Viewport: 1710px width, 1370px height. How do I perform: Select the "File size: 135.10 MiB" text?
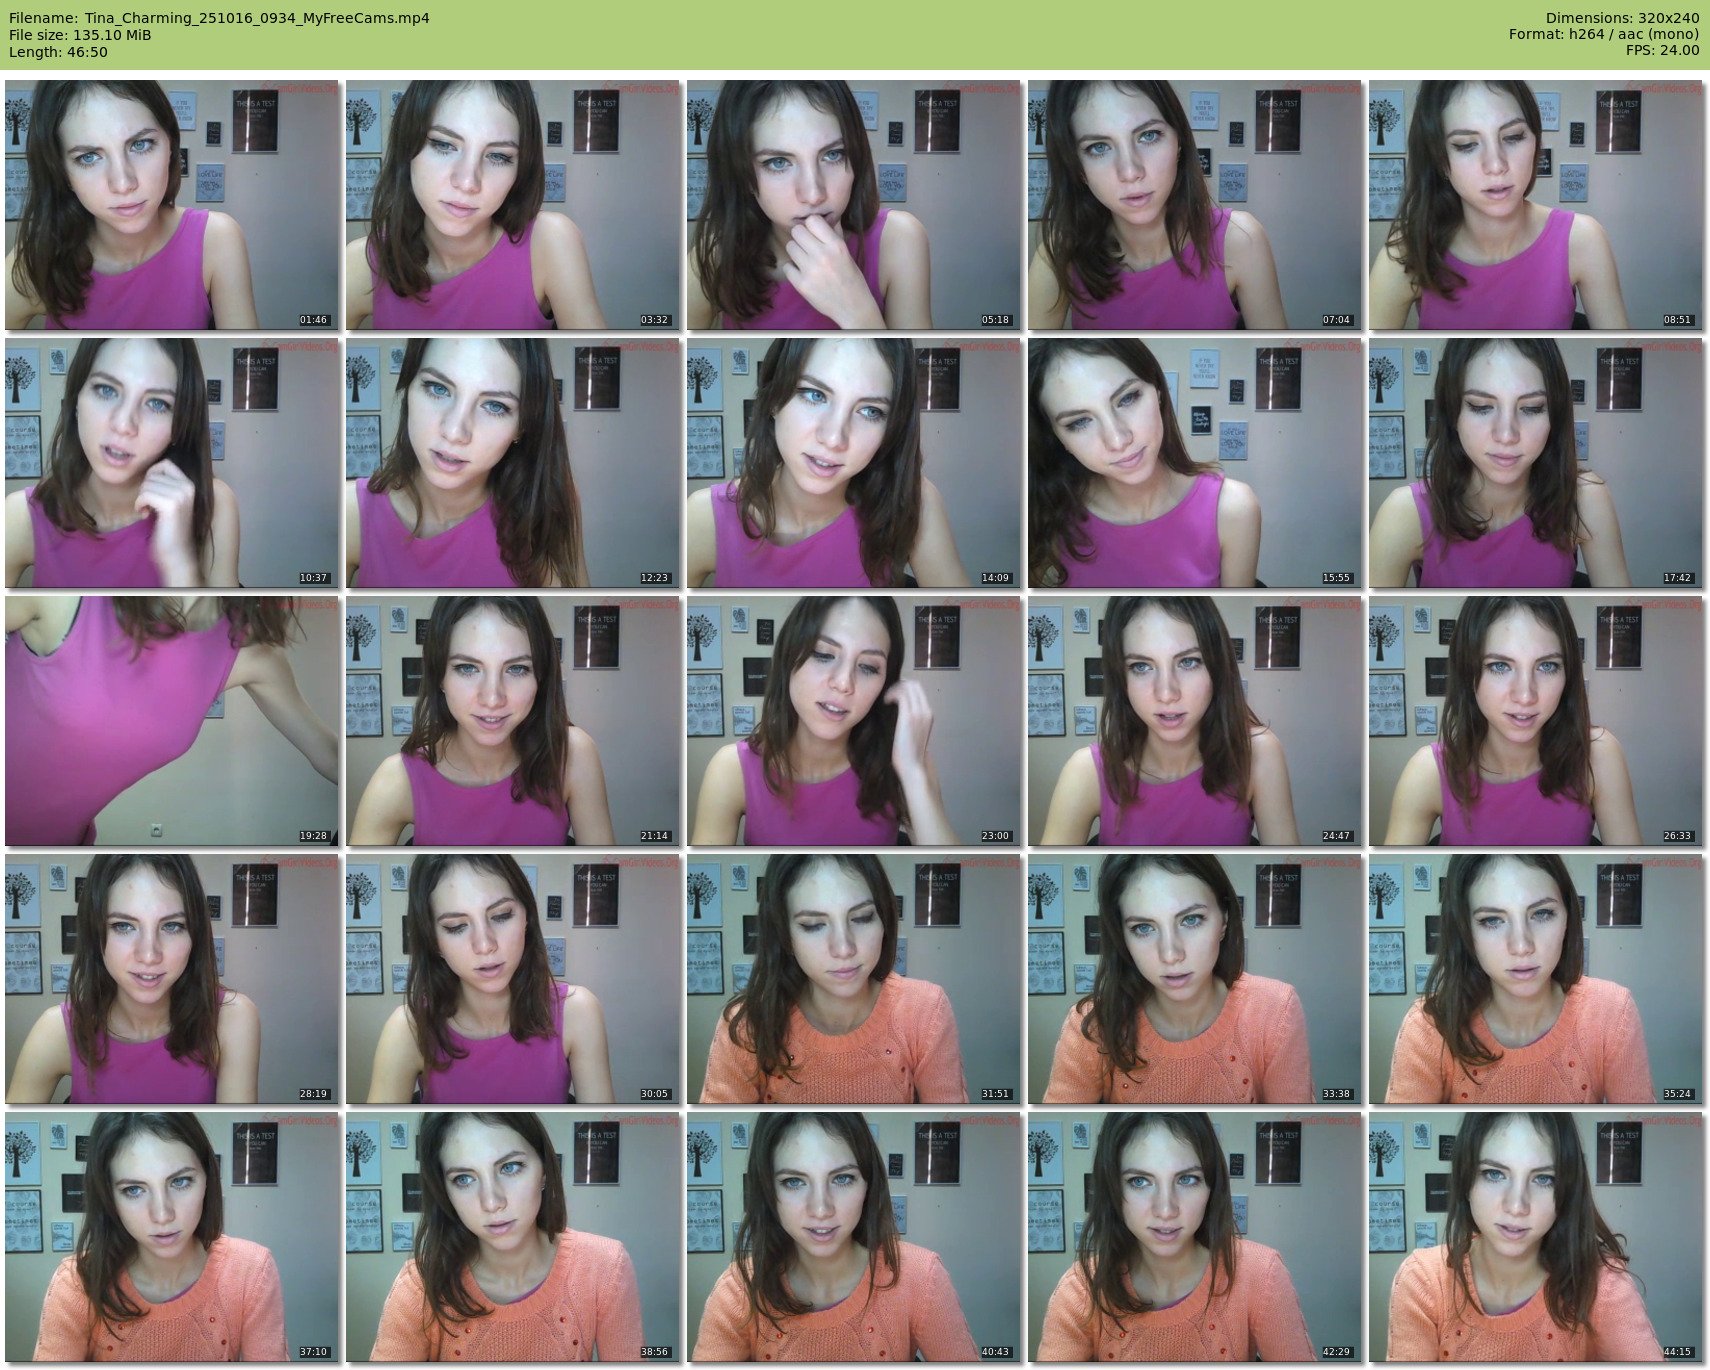(x=80, y=35)
